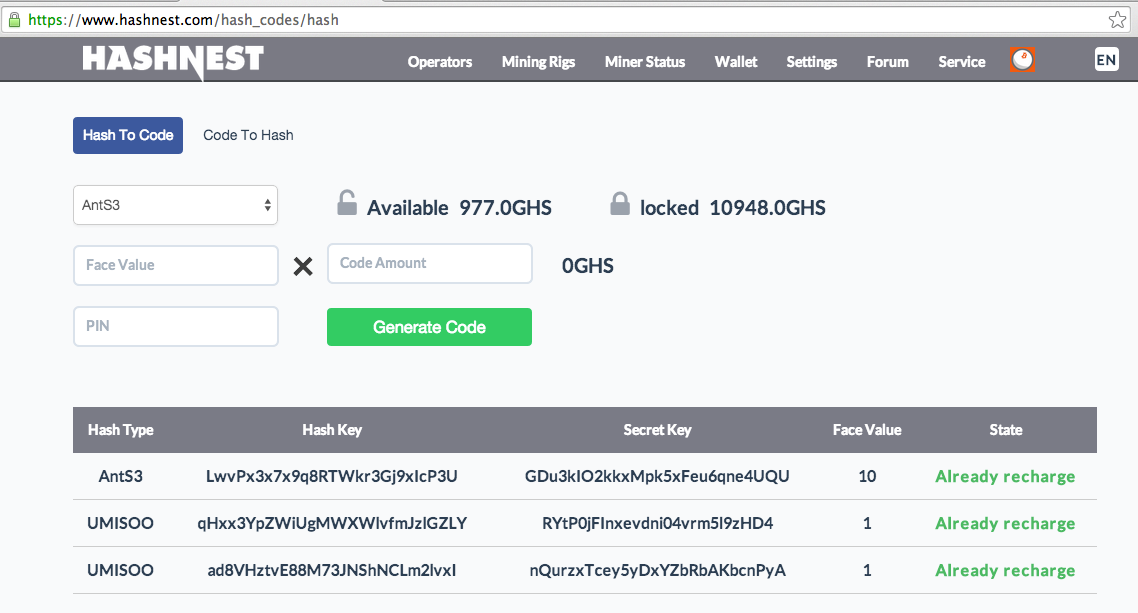Click AntS3 in the first table row
Viewport: 1138px width, 613px height.
pyautogui.click(x=120, y=477)
